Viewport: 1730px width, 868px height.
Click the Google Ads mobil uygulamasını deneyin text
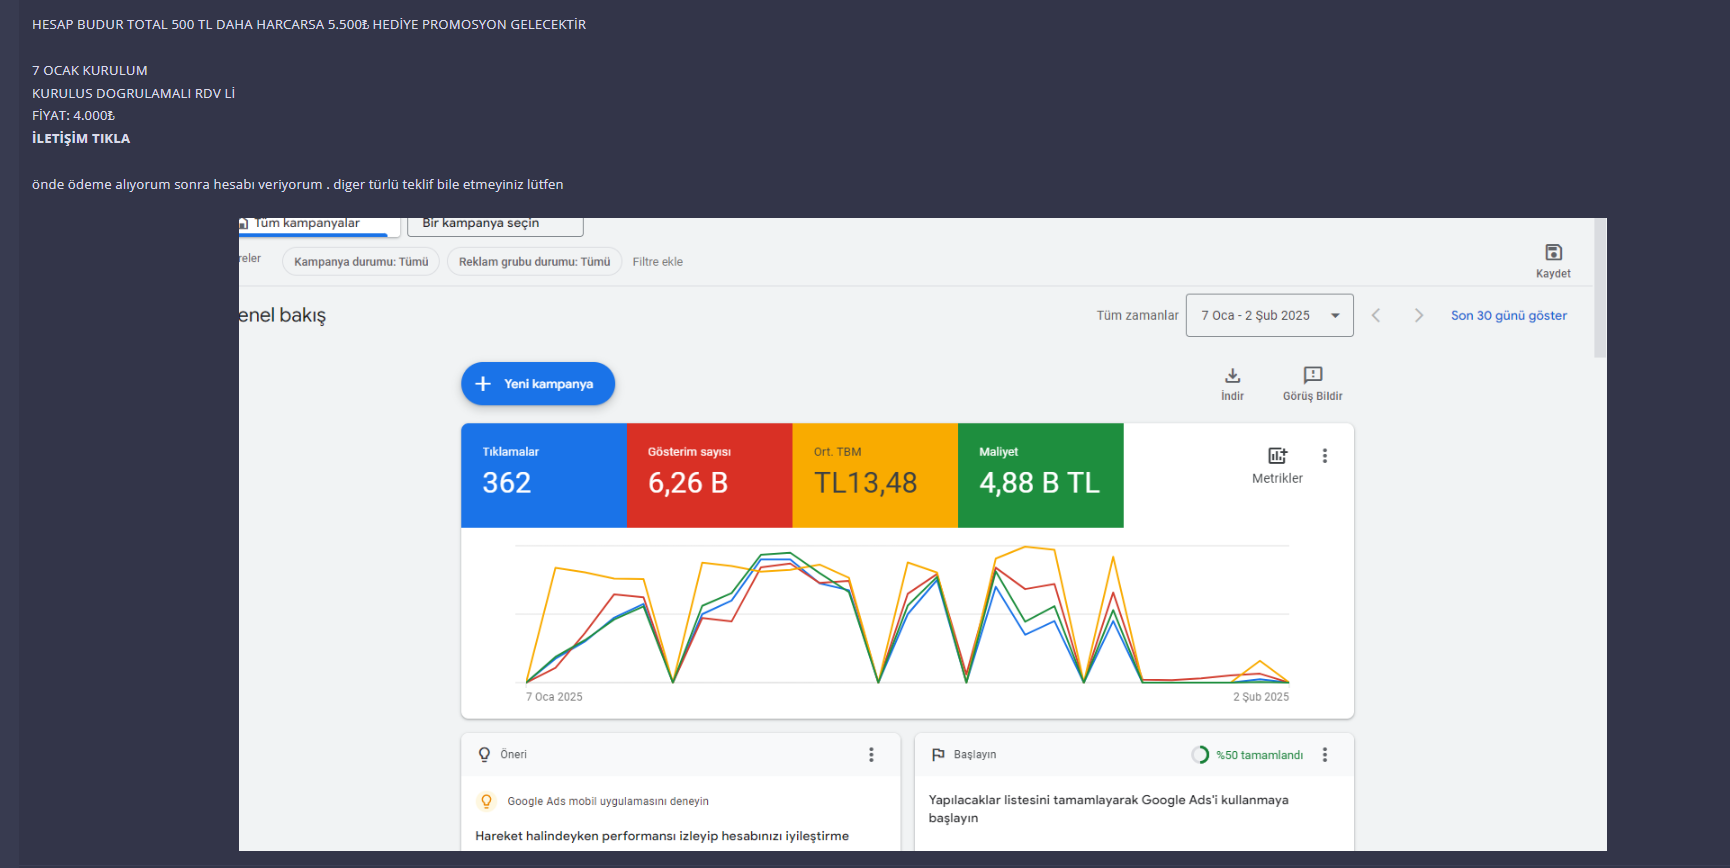point(608,801)
